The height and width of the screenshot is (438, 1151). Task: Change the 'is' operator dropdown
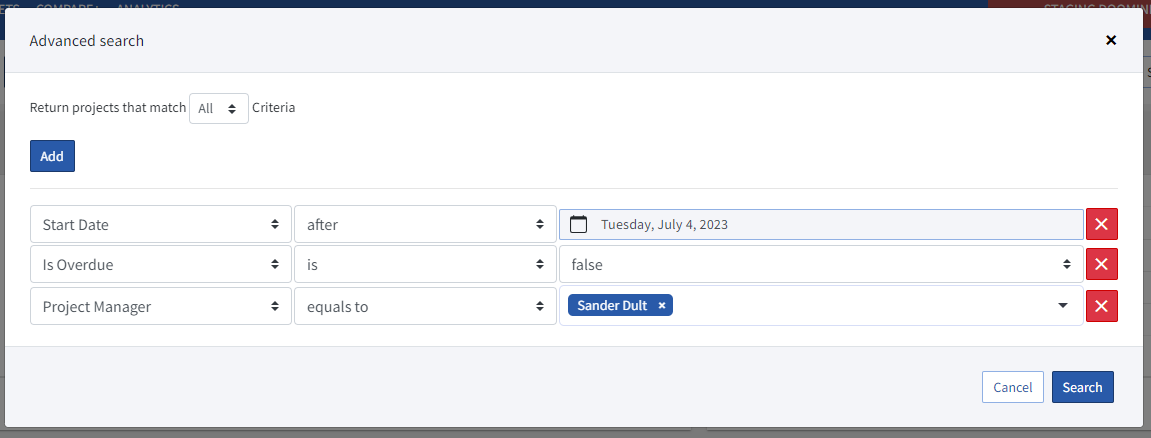424,265
